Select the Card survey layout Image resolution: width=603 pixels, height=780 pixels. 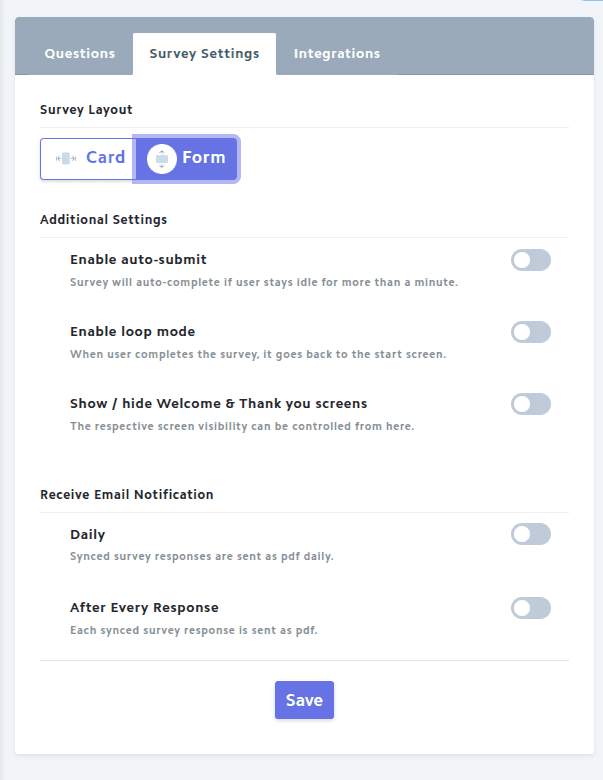pos(88,159)
